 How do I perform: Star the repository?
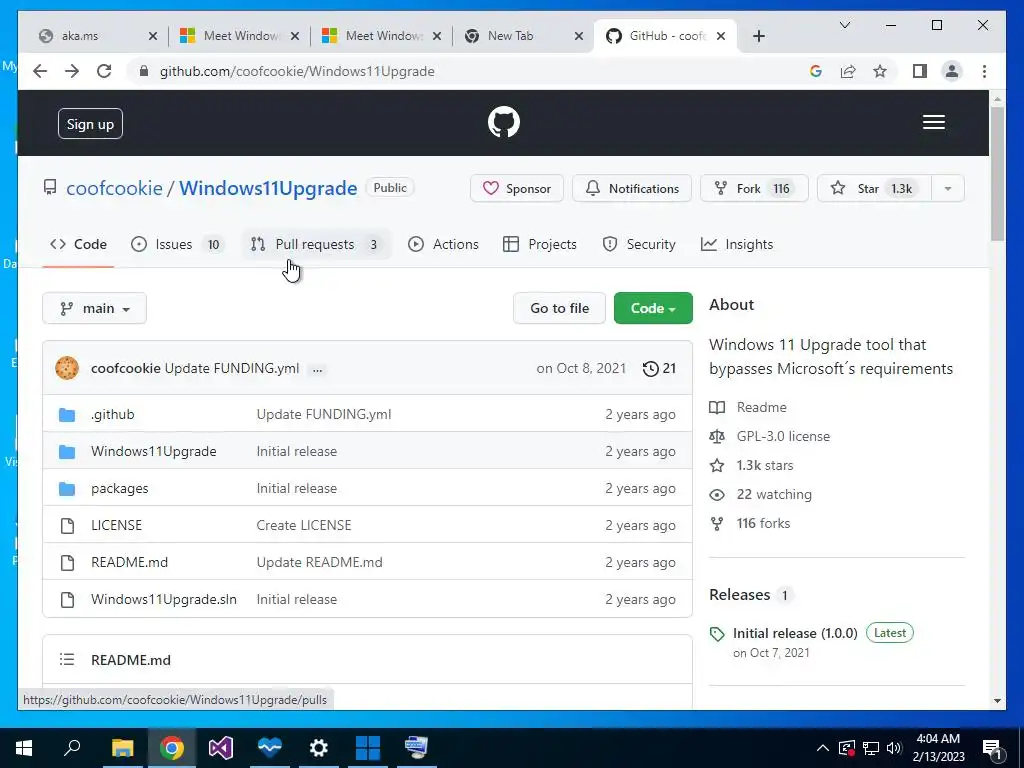(874, 189)
